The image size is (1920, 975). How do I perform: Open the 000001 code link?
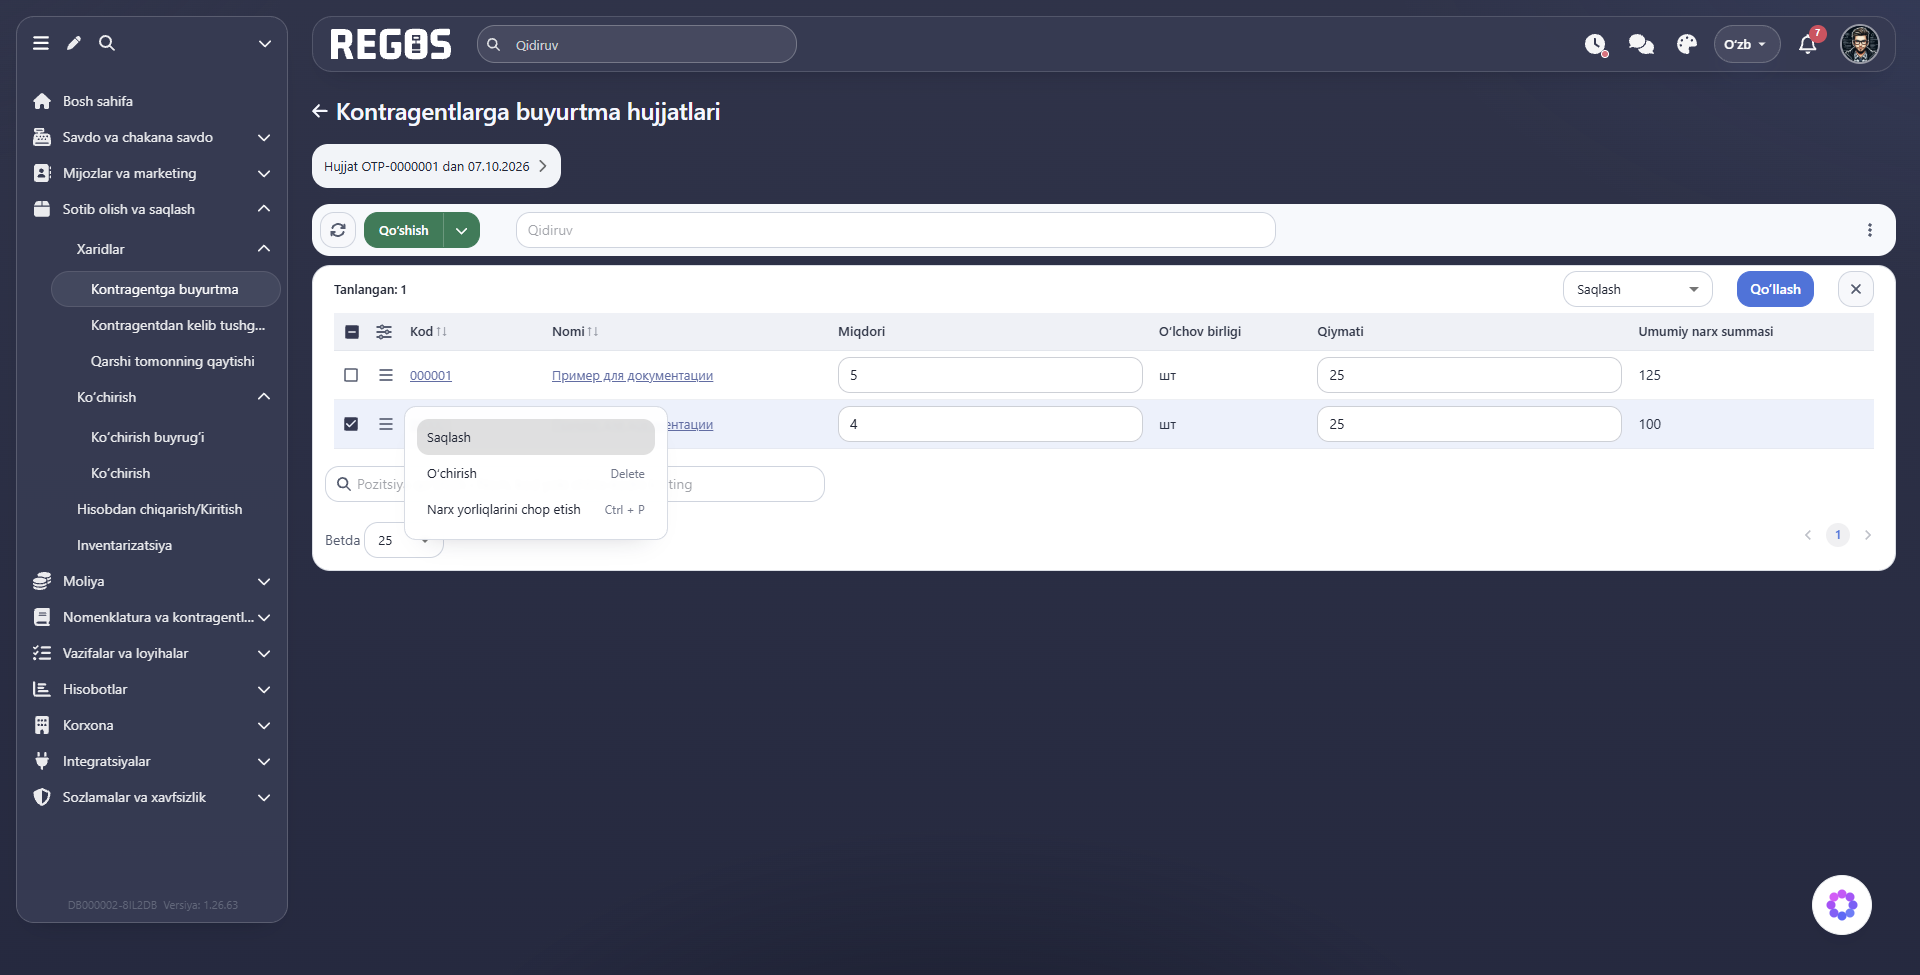(x=431, y=375)
